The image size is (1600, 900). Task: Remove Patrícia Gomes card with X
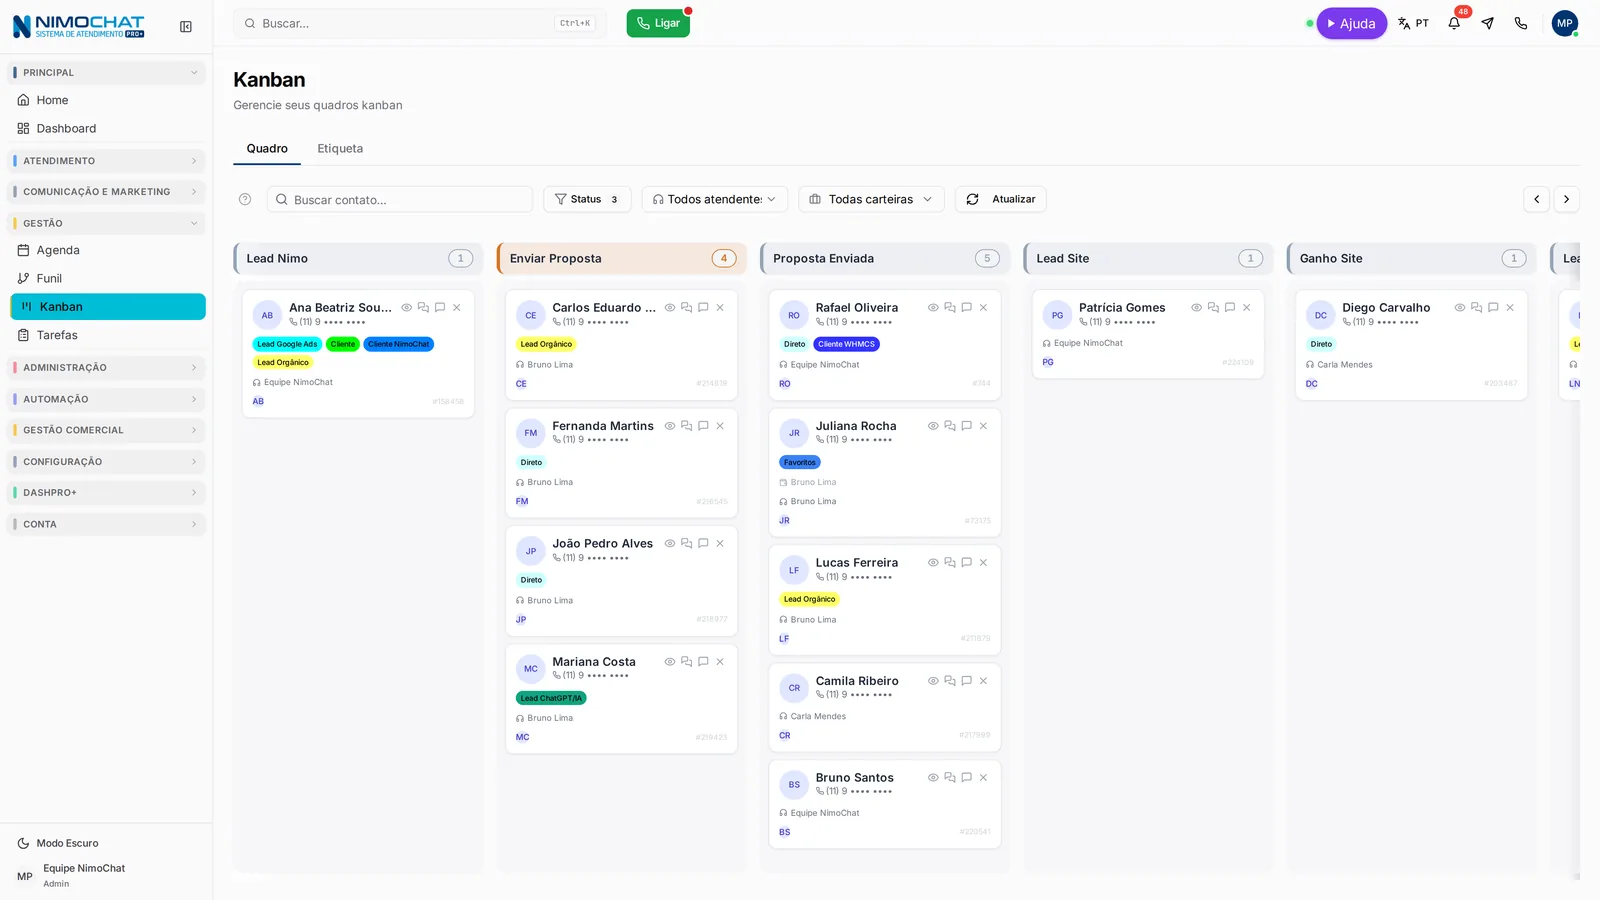pos(1247,308)
